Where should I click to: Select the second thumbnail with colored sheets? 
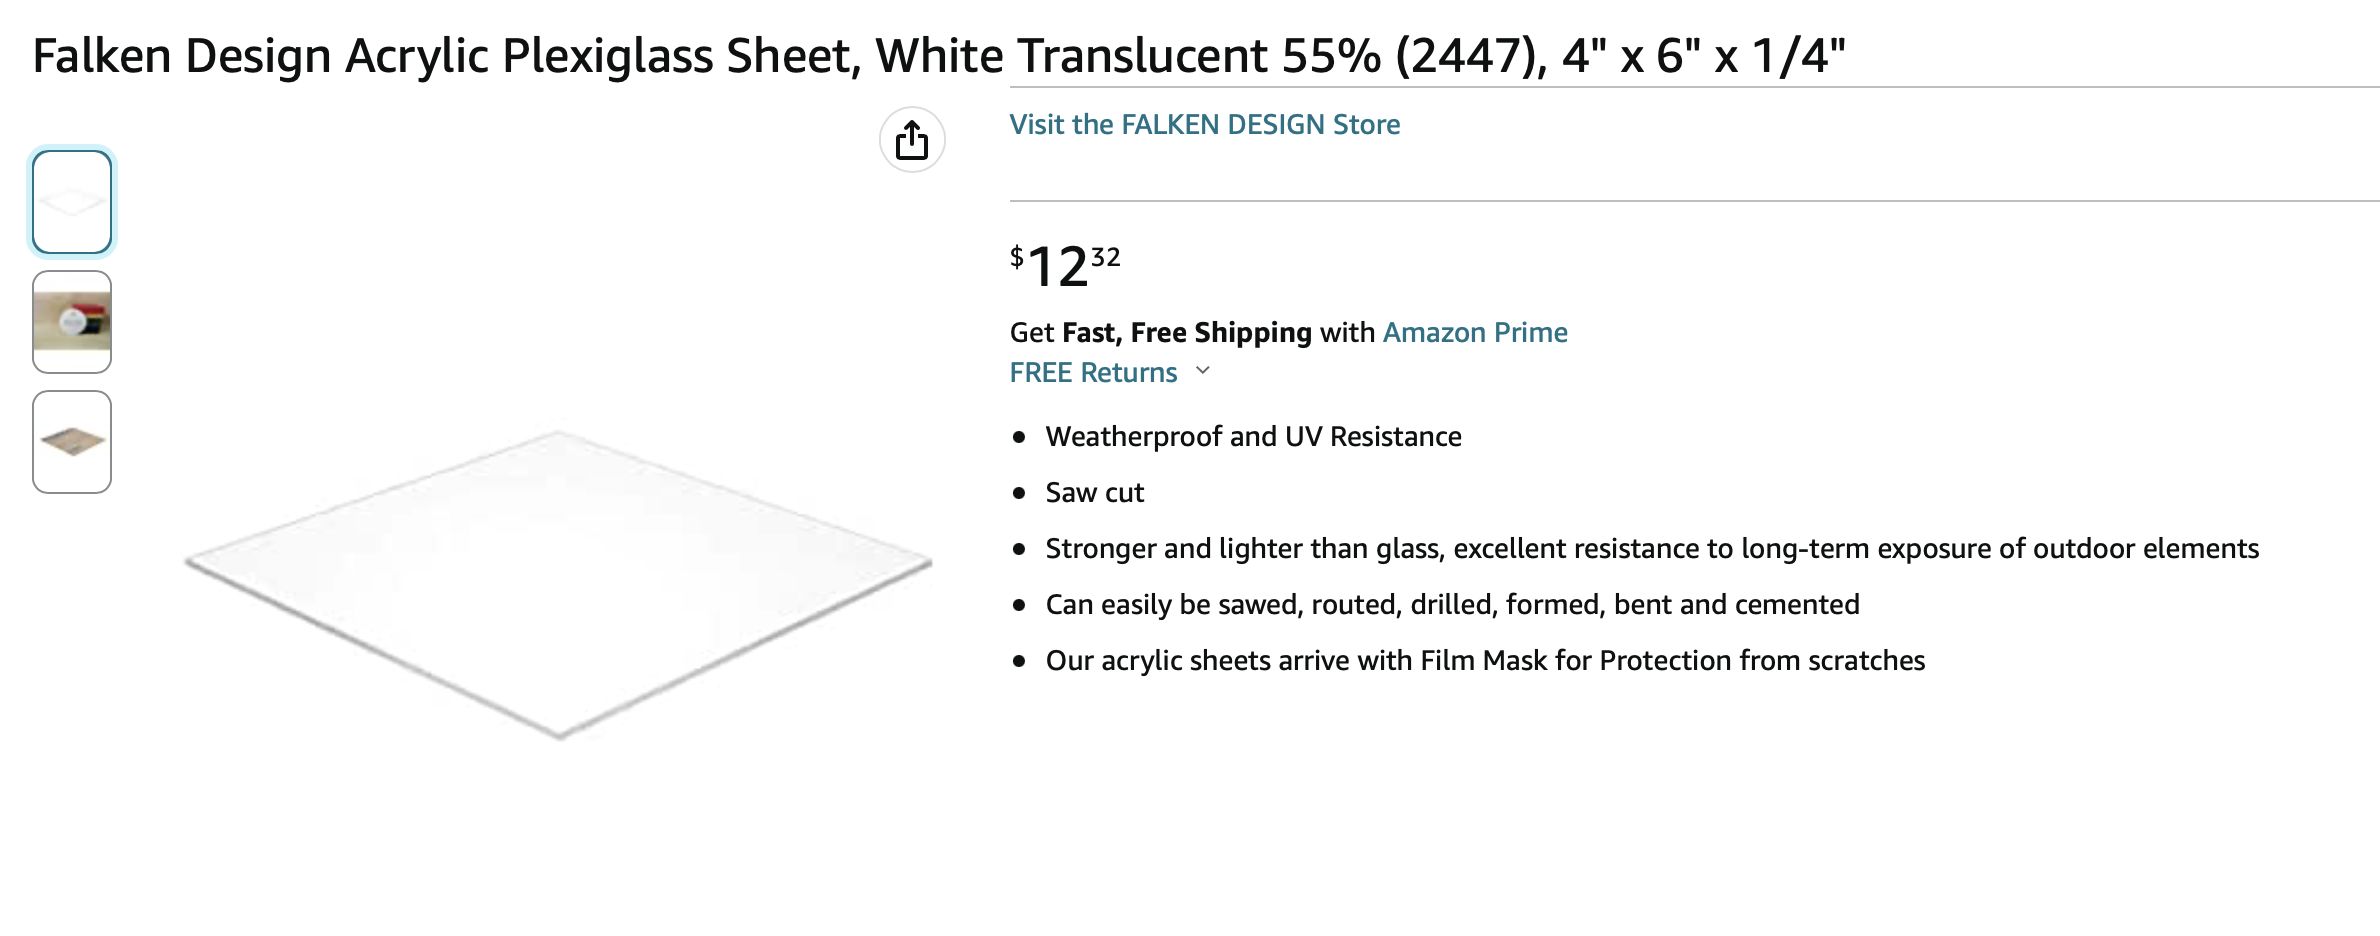coord(72,322)
